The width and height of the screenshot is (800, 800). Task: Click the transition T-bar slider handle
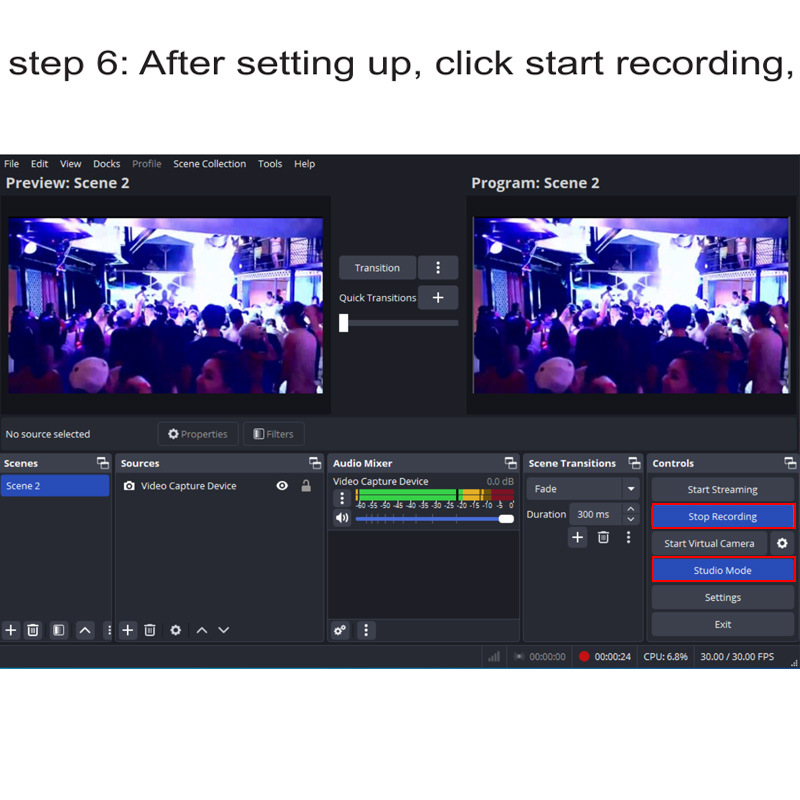click(343, 323)
